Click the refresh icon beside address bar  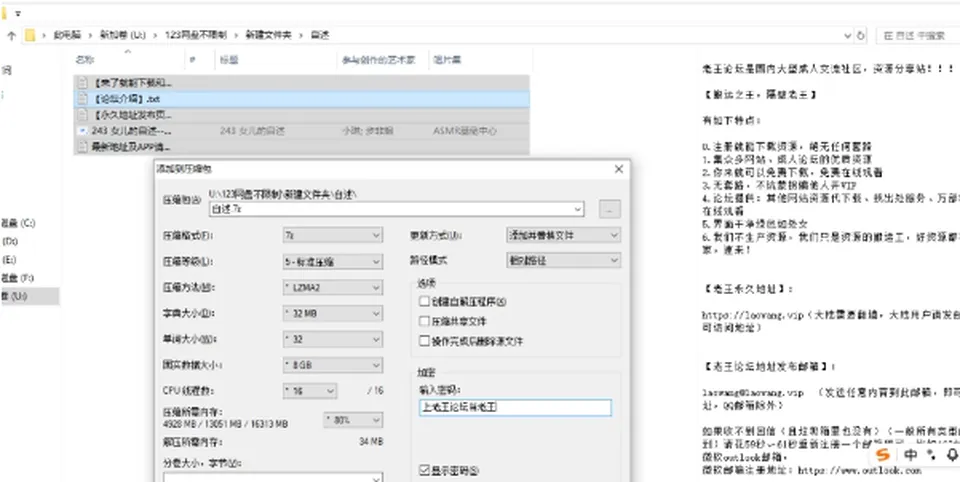pyautogui.click(x=861, y=36)
